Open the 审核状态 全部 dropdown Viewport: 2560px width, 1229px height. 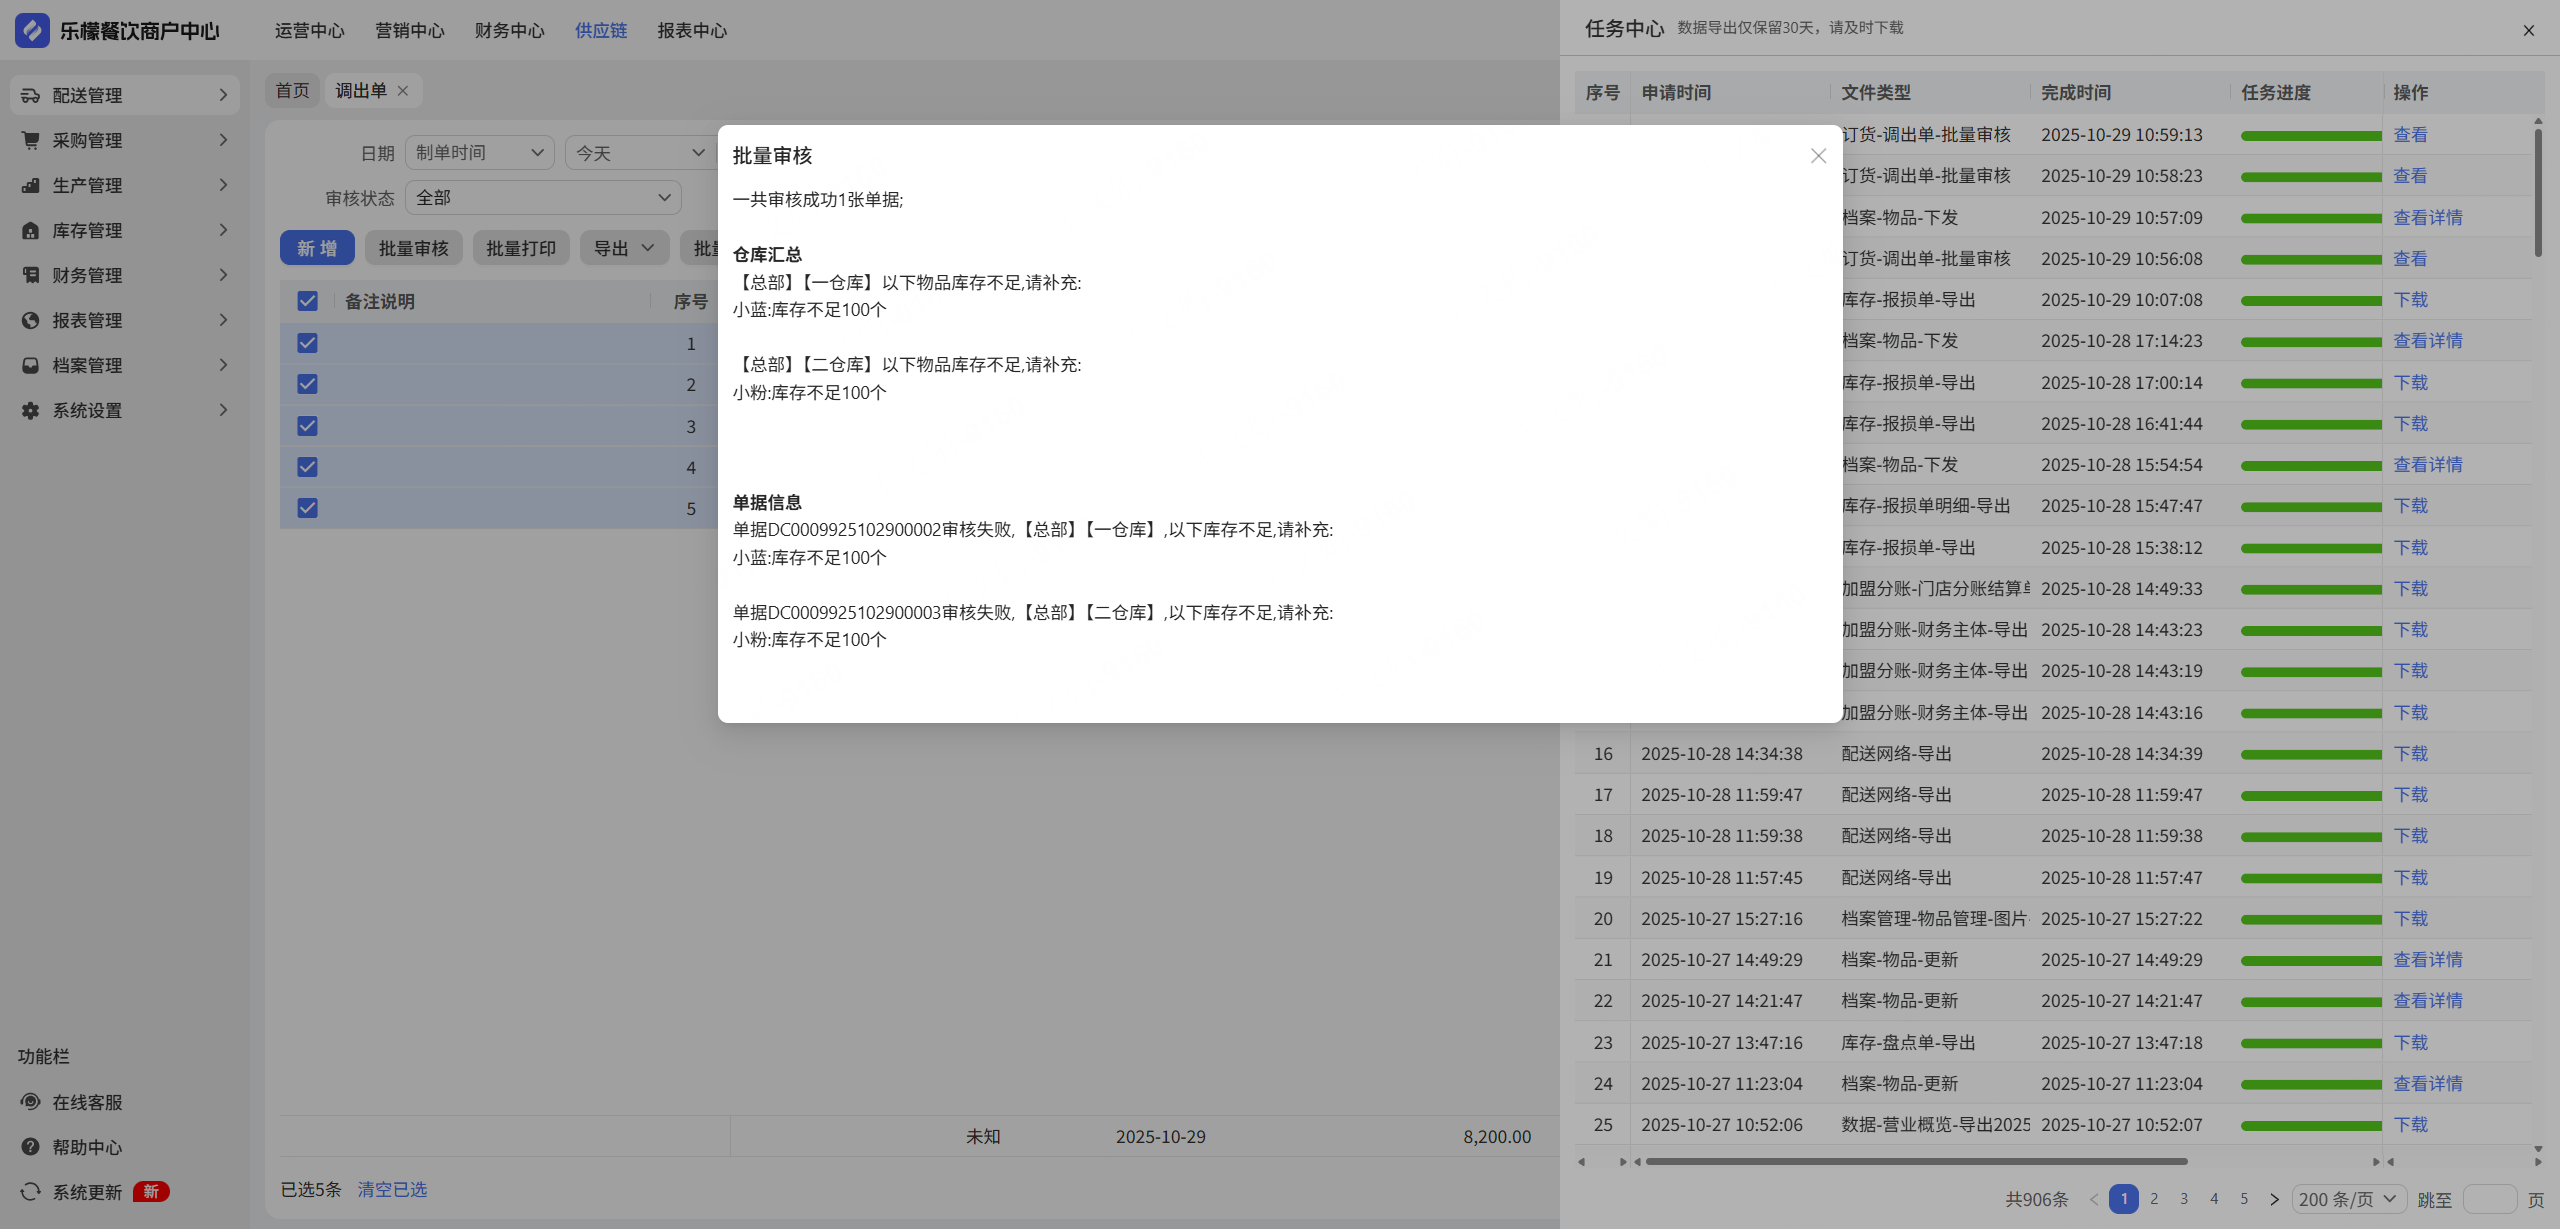[x=543, y=198]
